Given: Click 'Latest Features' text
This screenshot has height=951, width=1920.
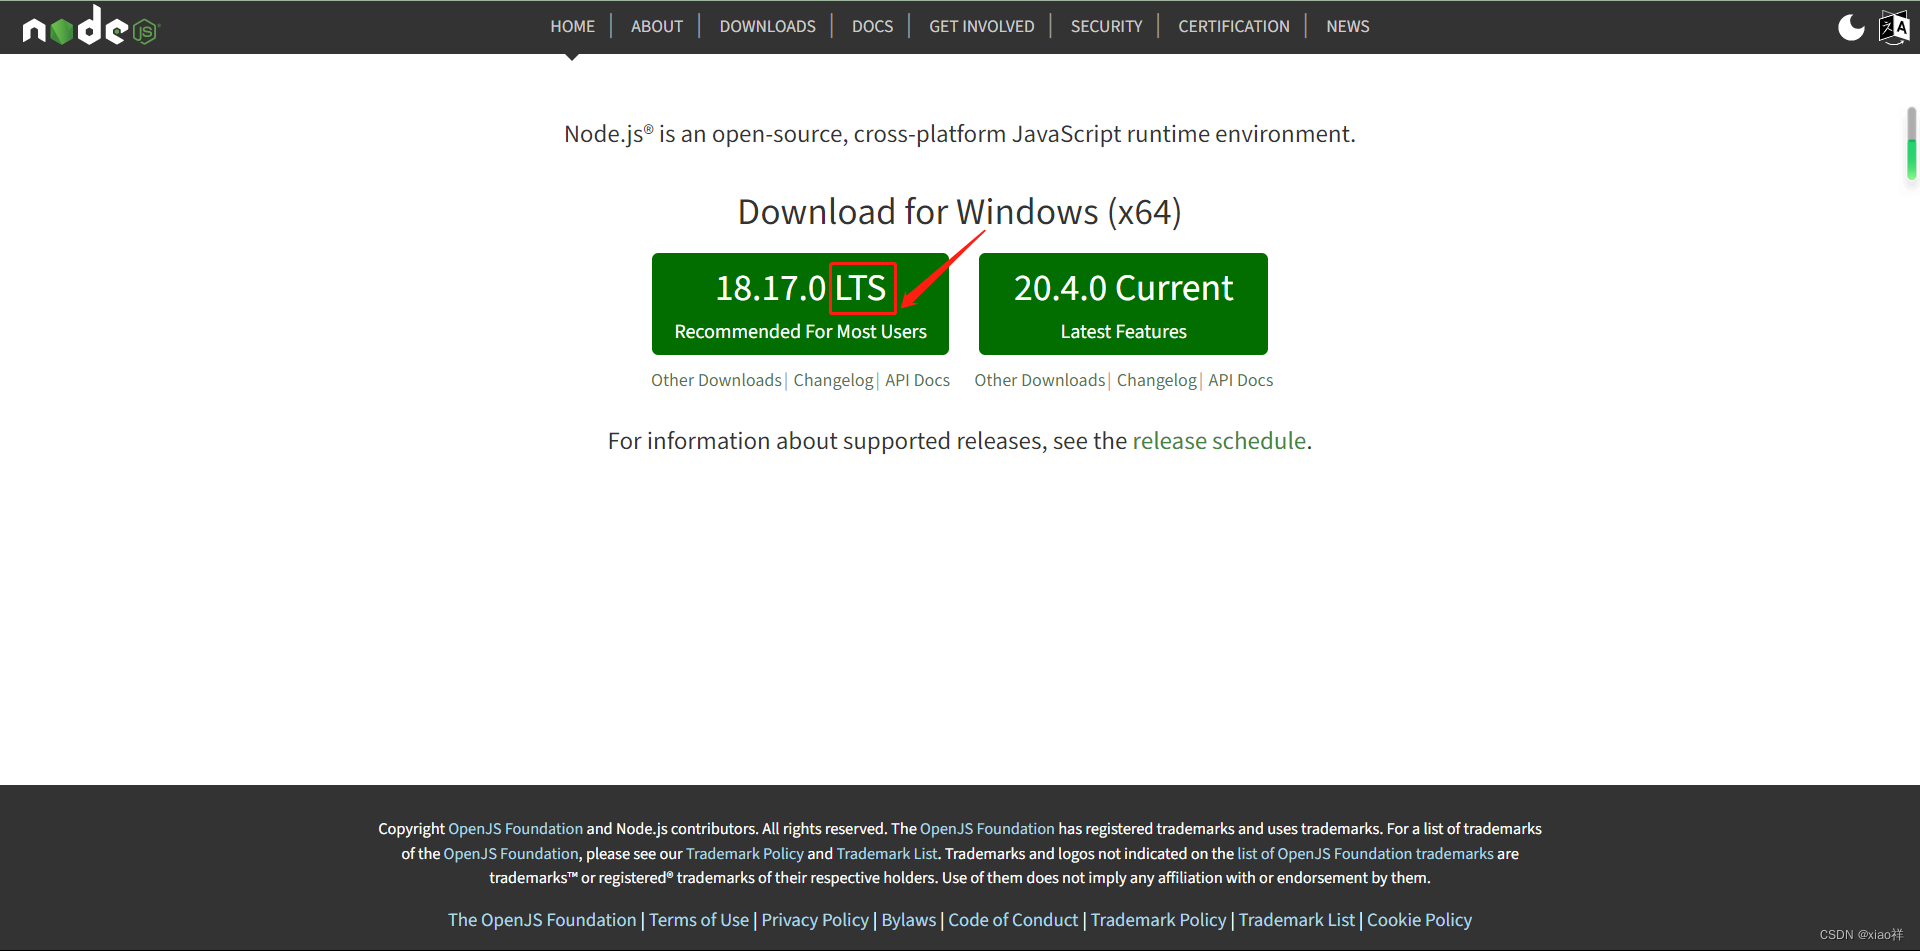Looking at the screenshot, I should [1123, 332].
